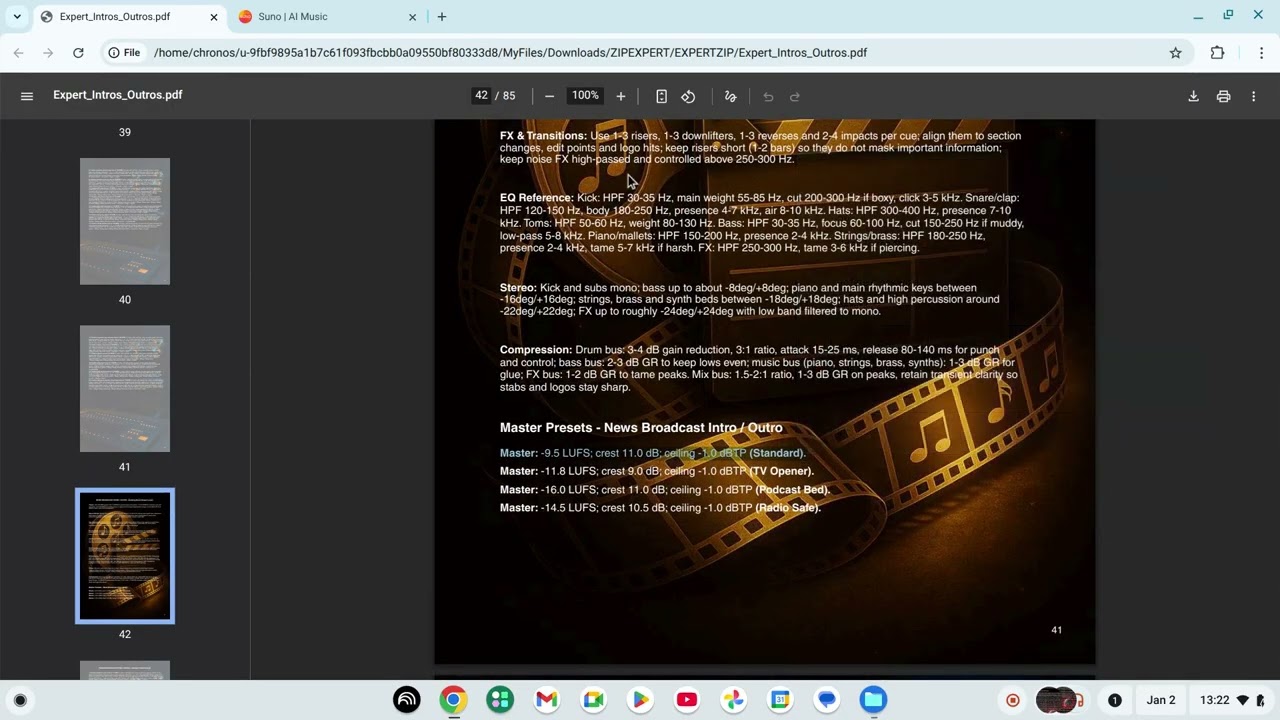
Task: Reload the page in Chrome
Action: click(78, 53)
